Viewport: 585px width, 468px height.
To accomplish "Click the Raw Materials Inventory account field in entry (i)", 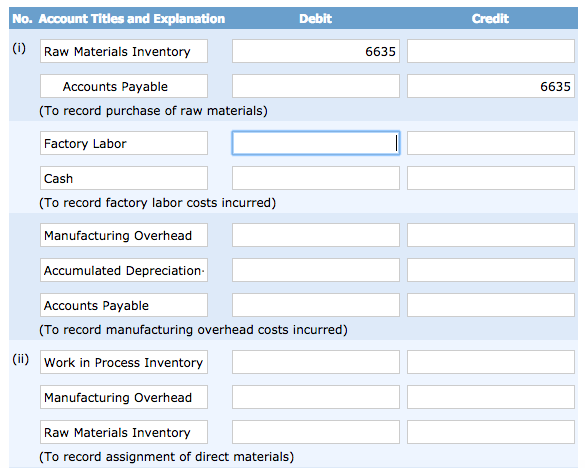I will (x=124, y=51).
